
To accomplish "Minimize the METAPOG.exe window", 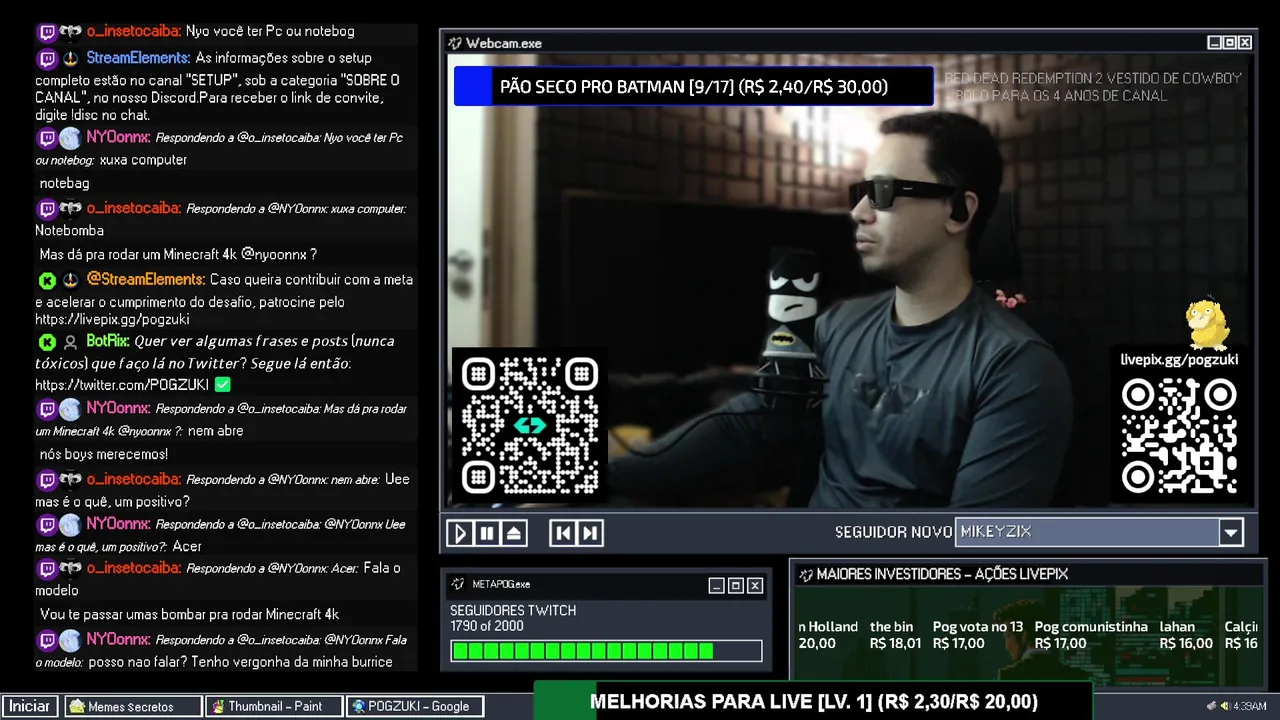I will point(716,585).
